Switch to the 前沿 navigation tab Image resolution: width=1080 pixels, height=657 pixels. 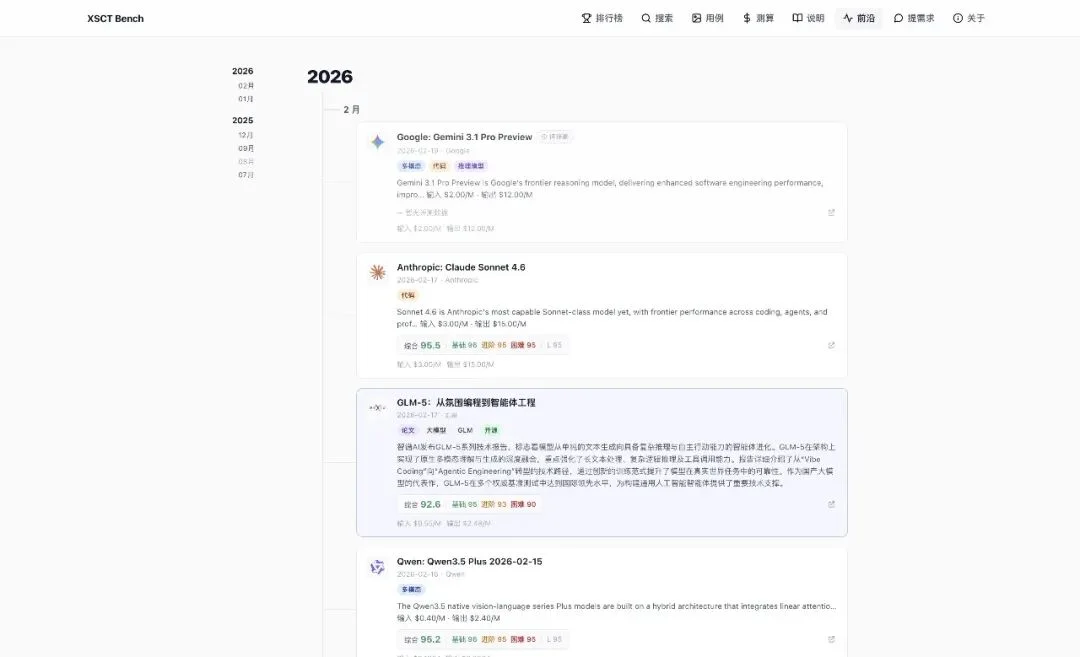click(858, 17)
